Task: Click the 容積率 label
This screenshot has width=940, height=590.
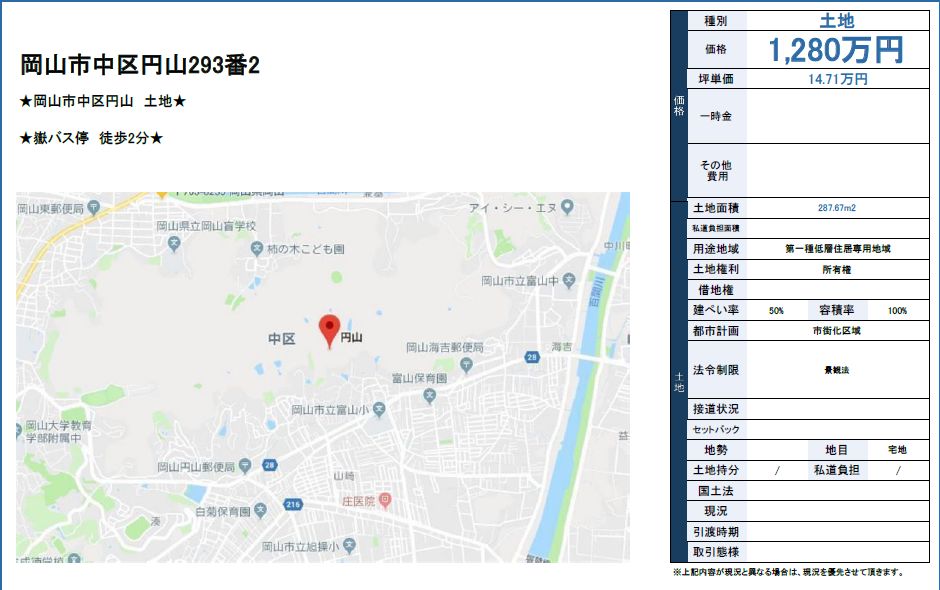Action: [x=837, y=310]
